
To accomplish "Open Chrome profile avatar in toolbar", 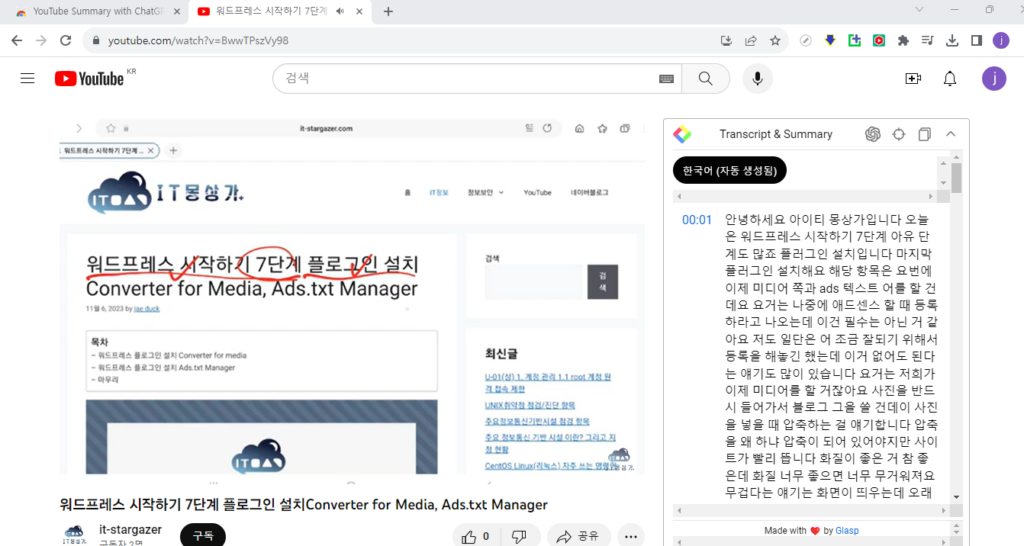I will (1001, 40).
